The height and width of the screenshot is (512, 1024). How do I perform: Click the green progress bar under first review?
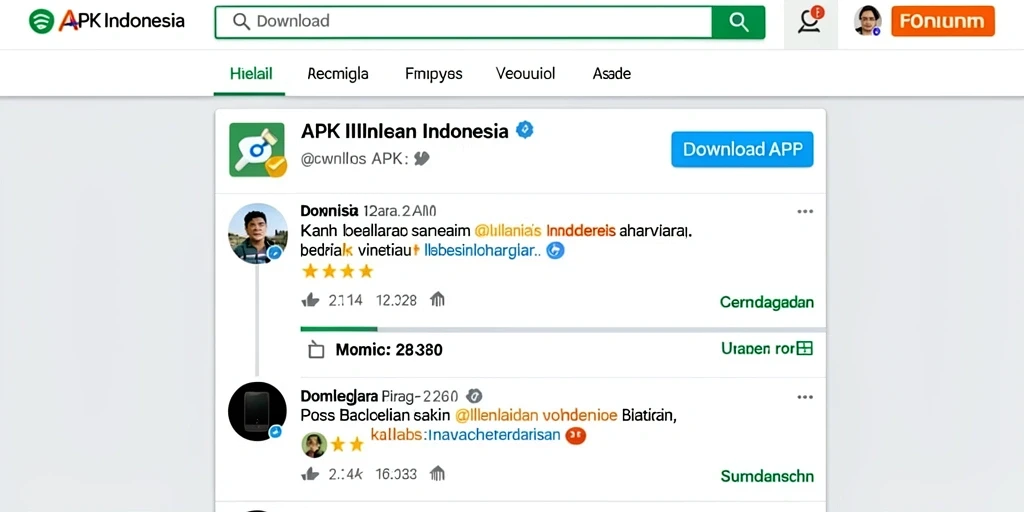click(338, 329)
